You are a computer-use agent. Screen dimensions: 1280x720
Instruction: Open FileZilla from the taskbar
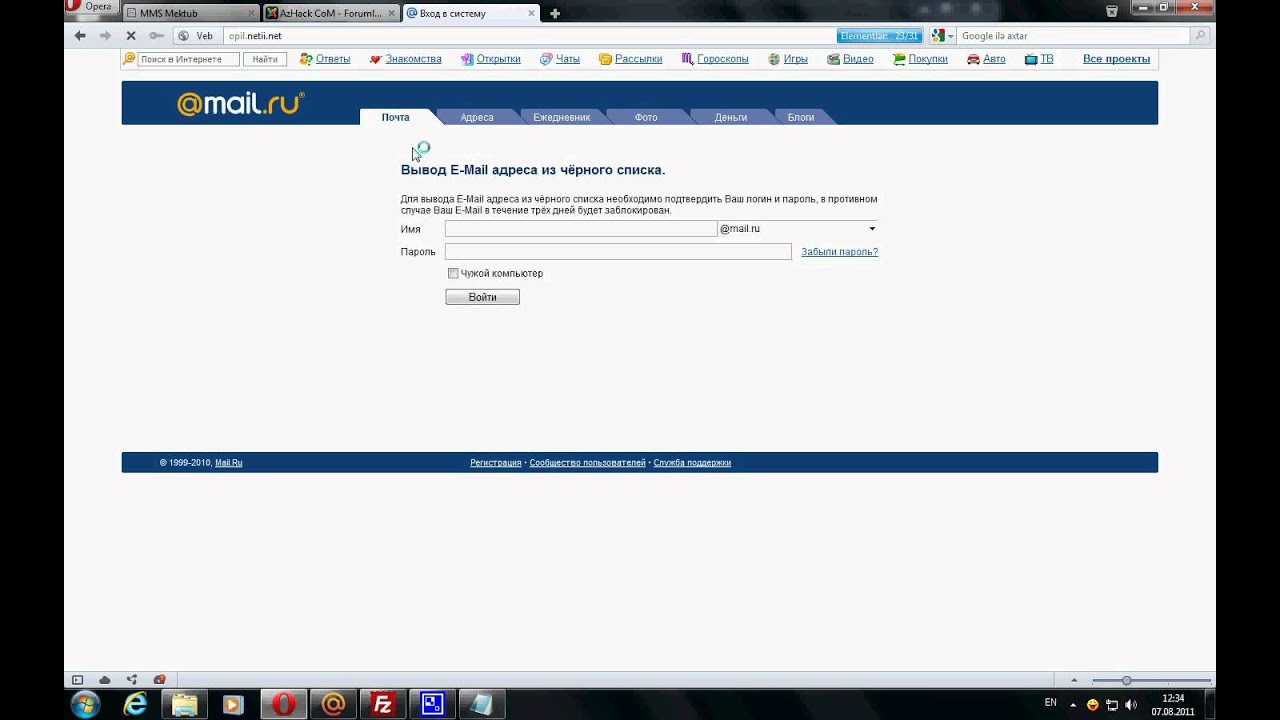pyautogui.click(x=382, y=704)
